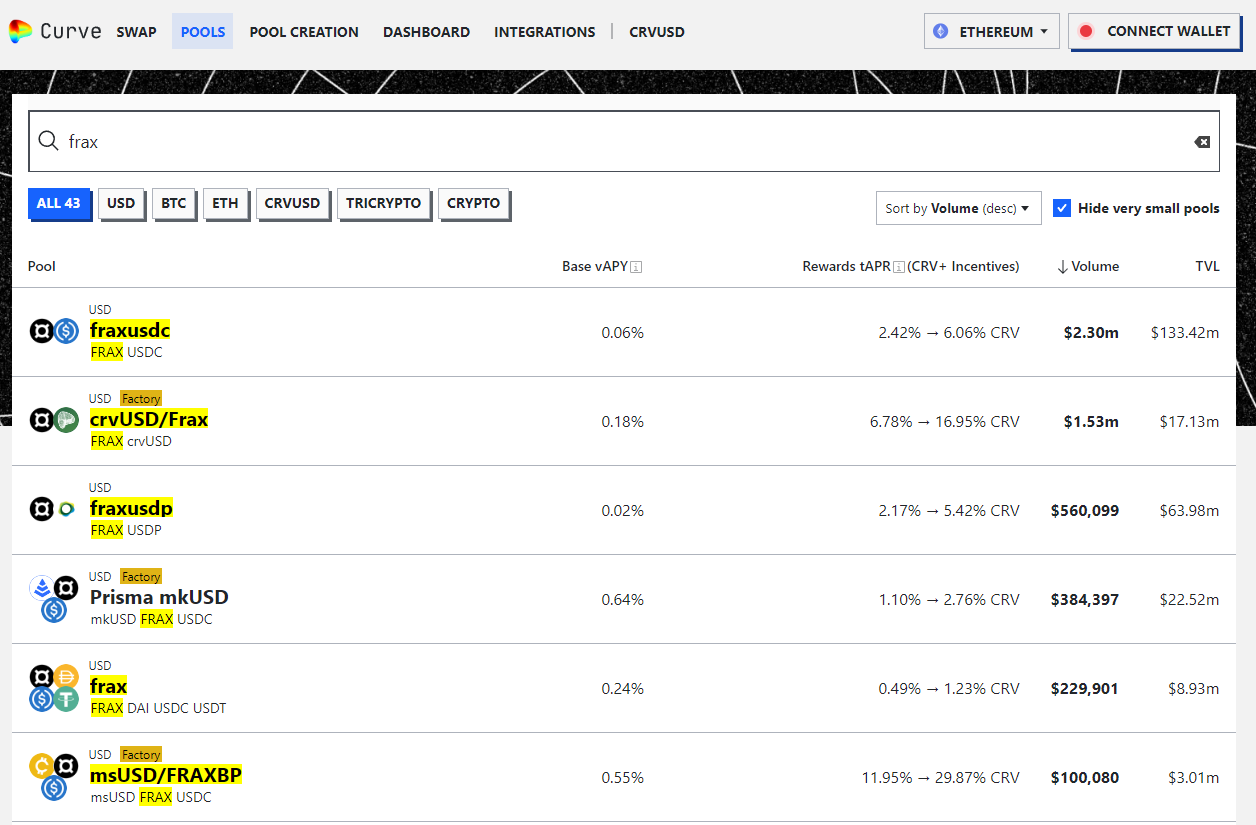Select the ALL 43 filter button
Screen dimensions: 1256x825
pos(58,203)
